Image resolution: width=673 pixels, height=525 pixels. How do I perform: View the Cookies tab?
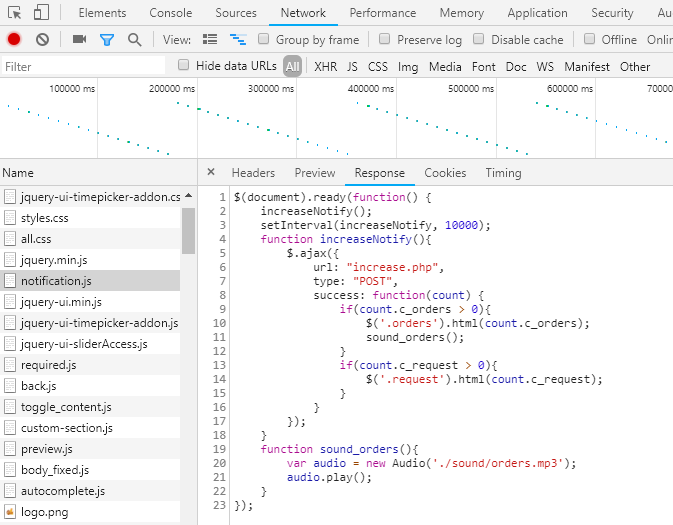(445, 173)
